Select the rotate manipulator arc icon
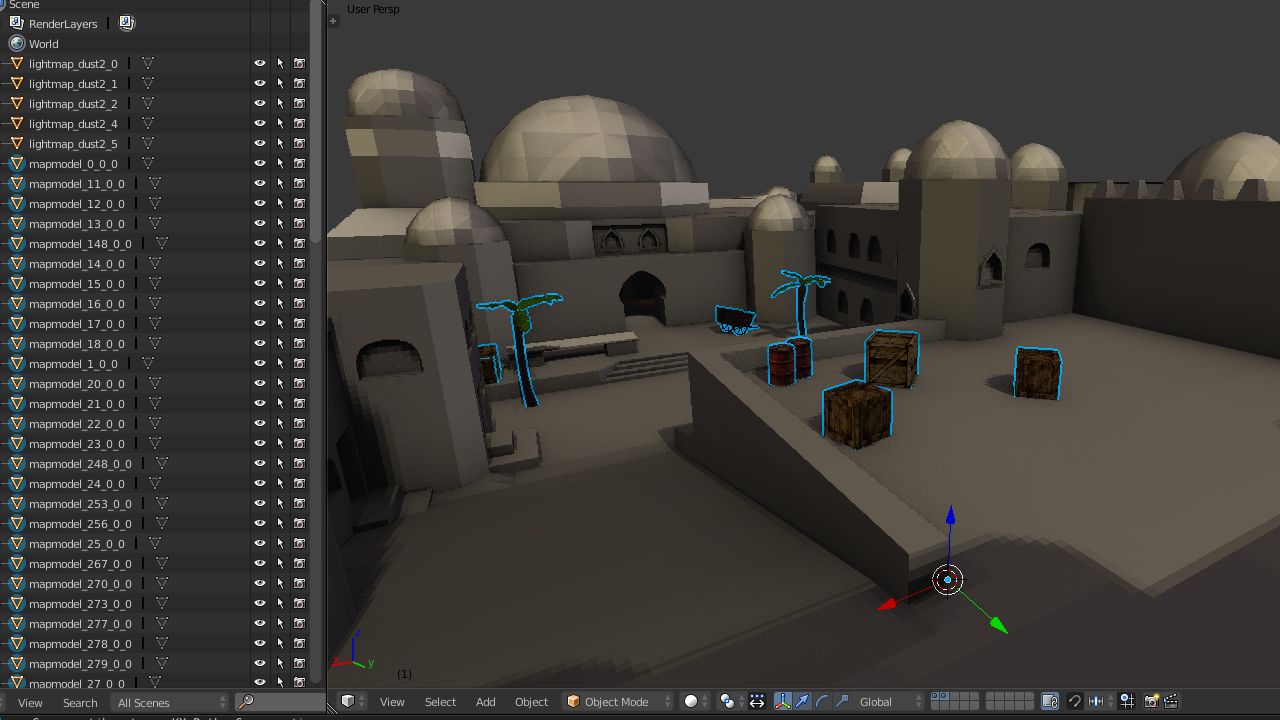 tap(822, 702)
